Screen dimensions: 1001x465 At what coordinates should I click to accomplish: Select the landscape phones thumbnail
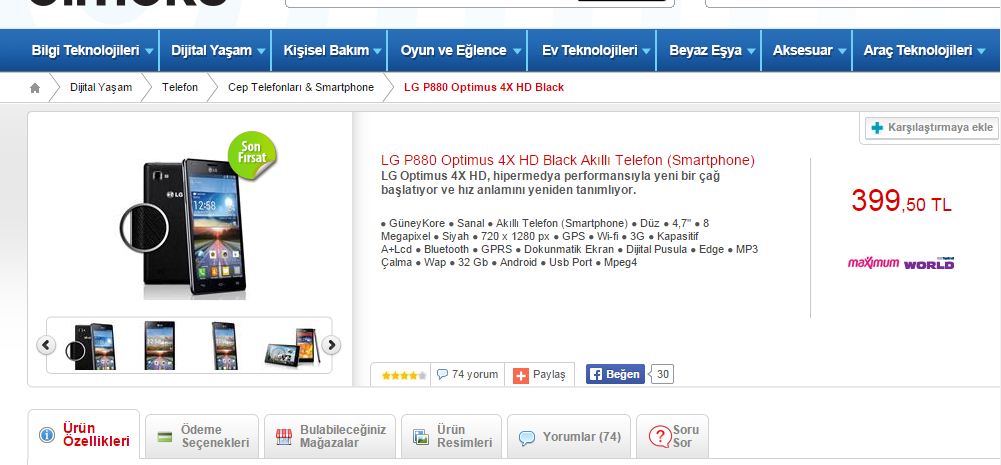[x=292, y=346]
